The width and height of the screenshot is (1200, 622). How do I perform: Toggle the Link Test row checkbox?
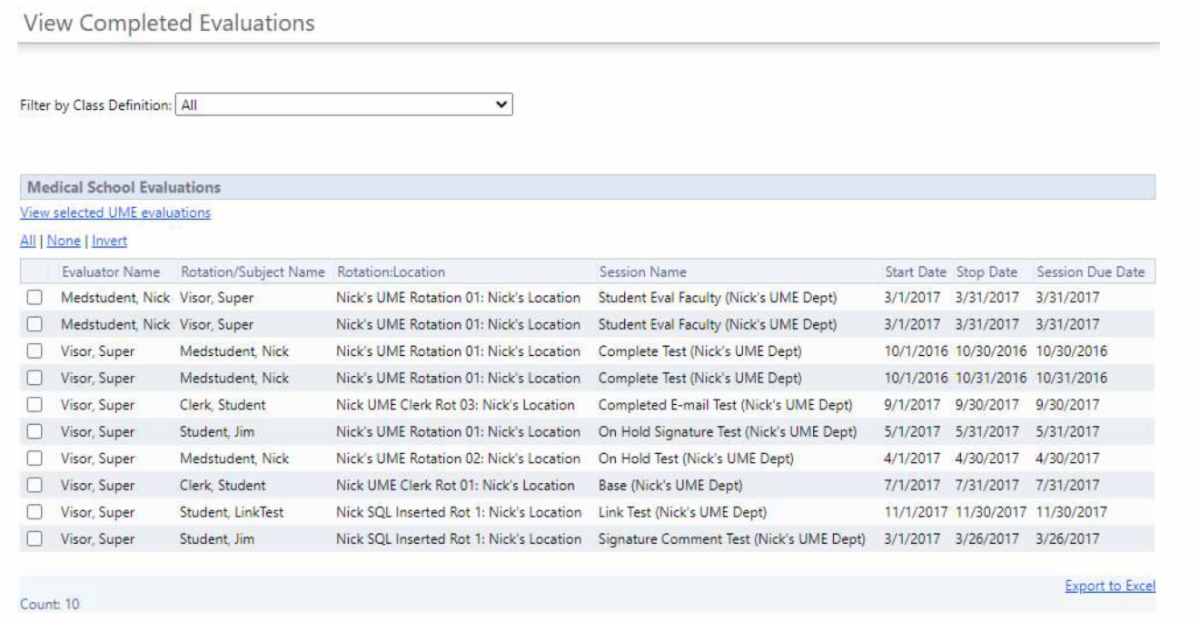(x=35, y=513)
